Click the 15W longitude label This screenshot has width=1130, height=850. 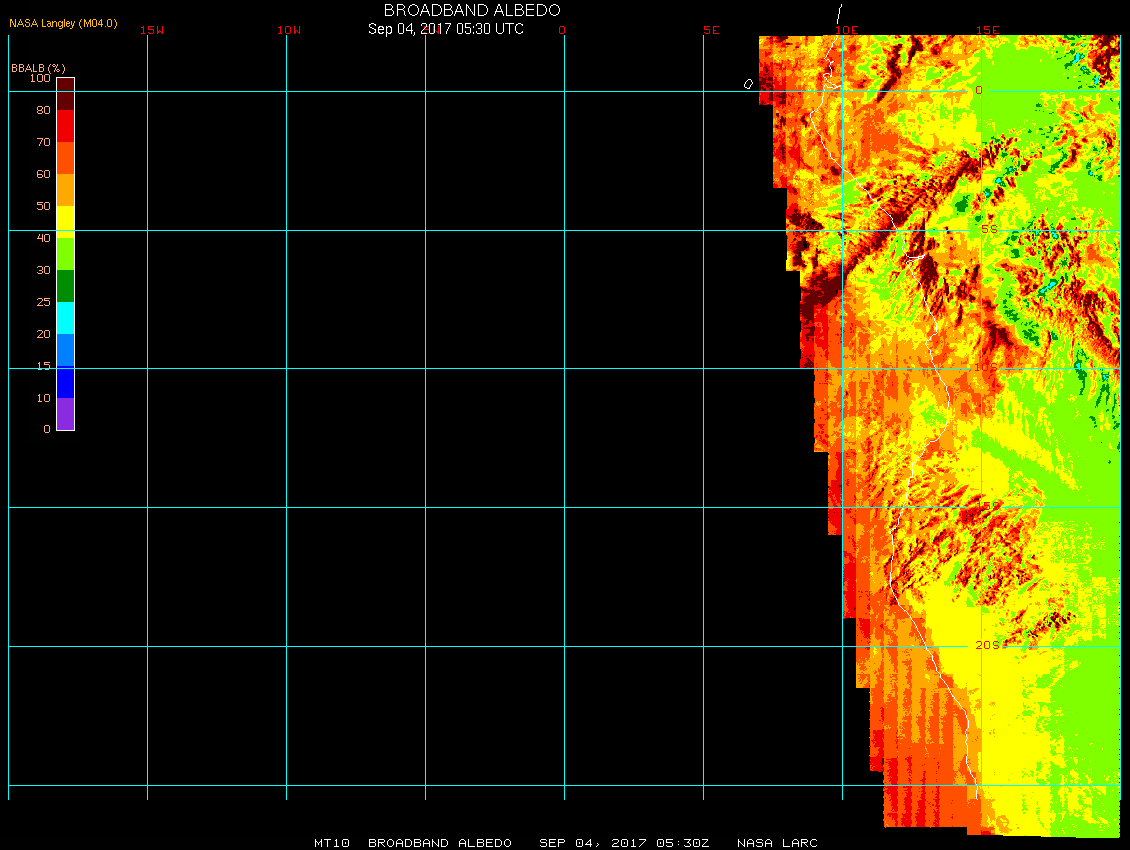click(x=152, y=30)
